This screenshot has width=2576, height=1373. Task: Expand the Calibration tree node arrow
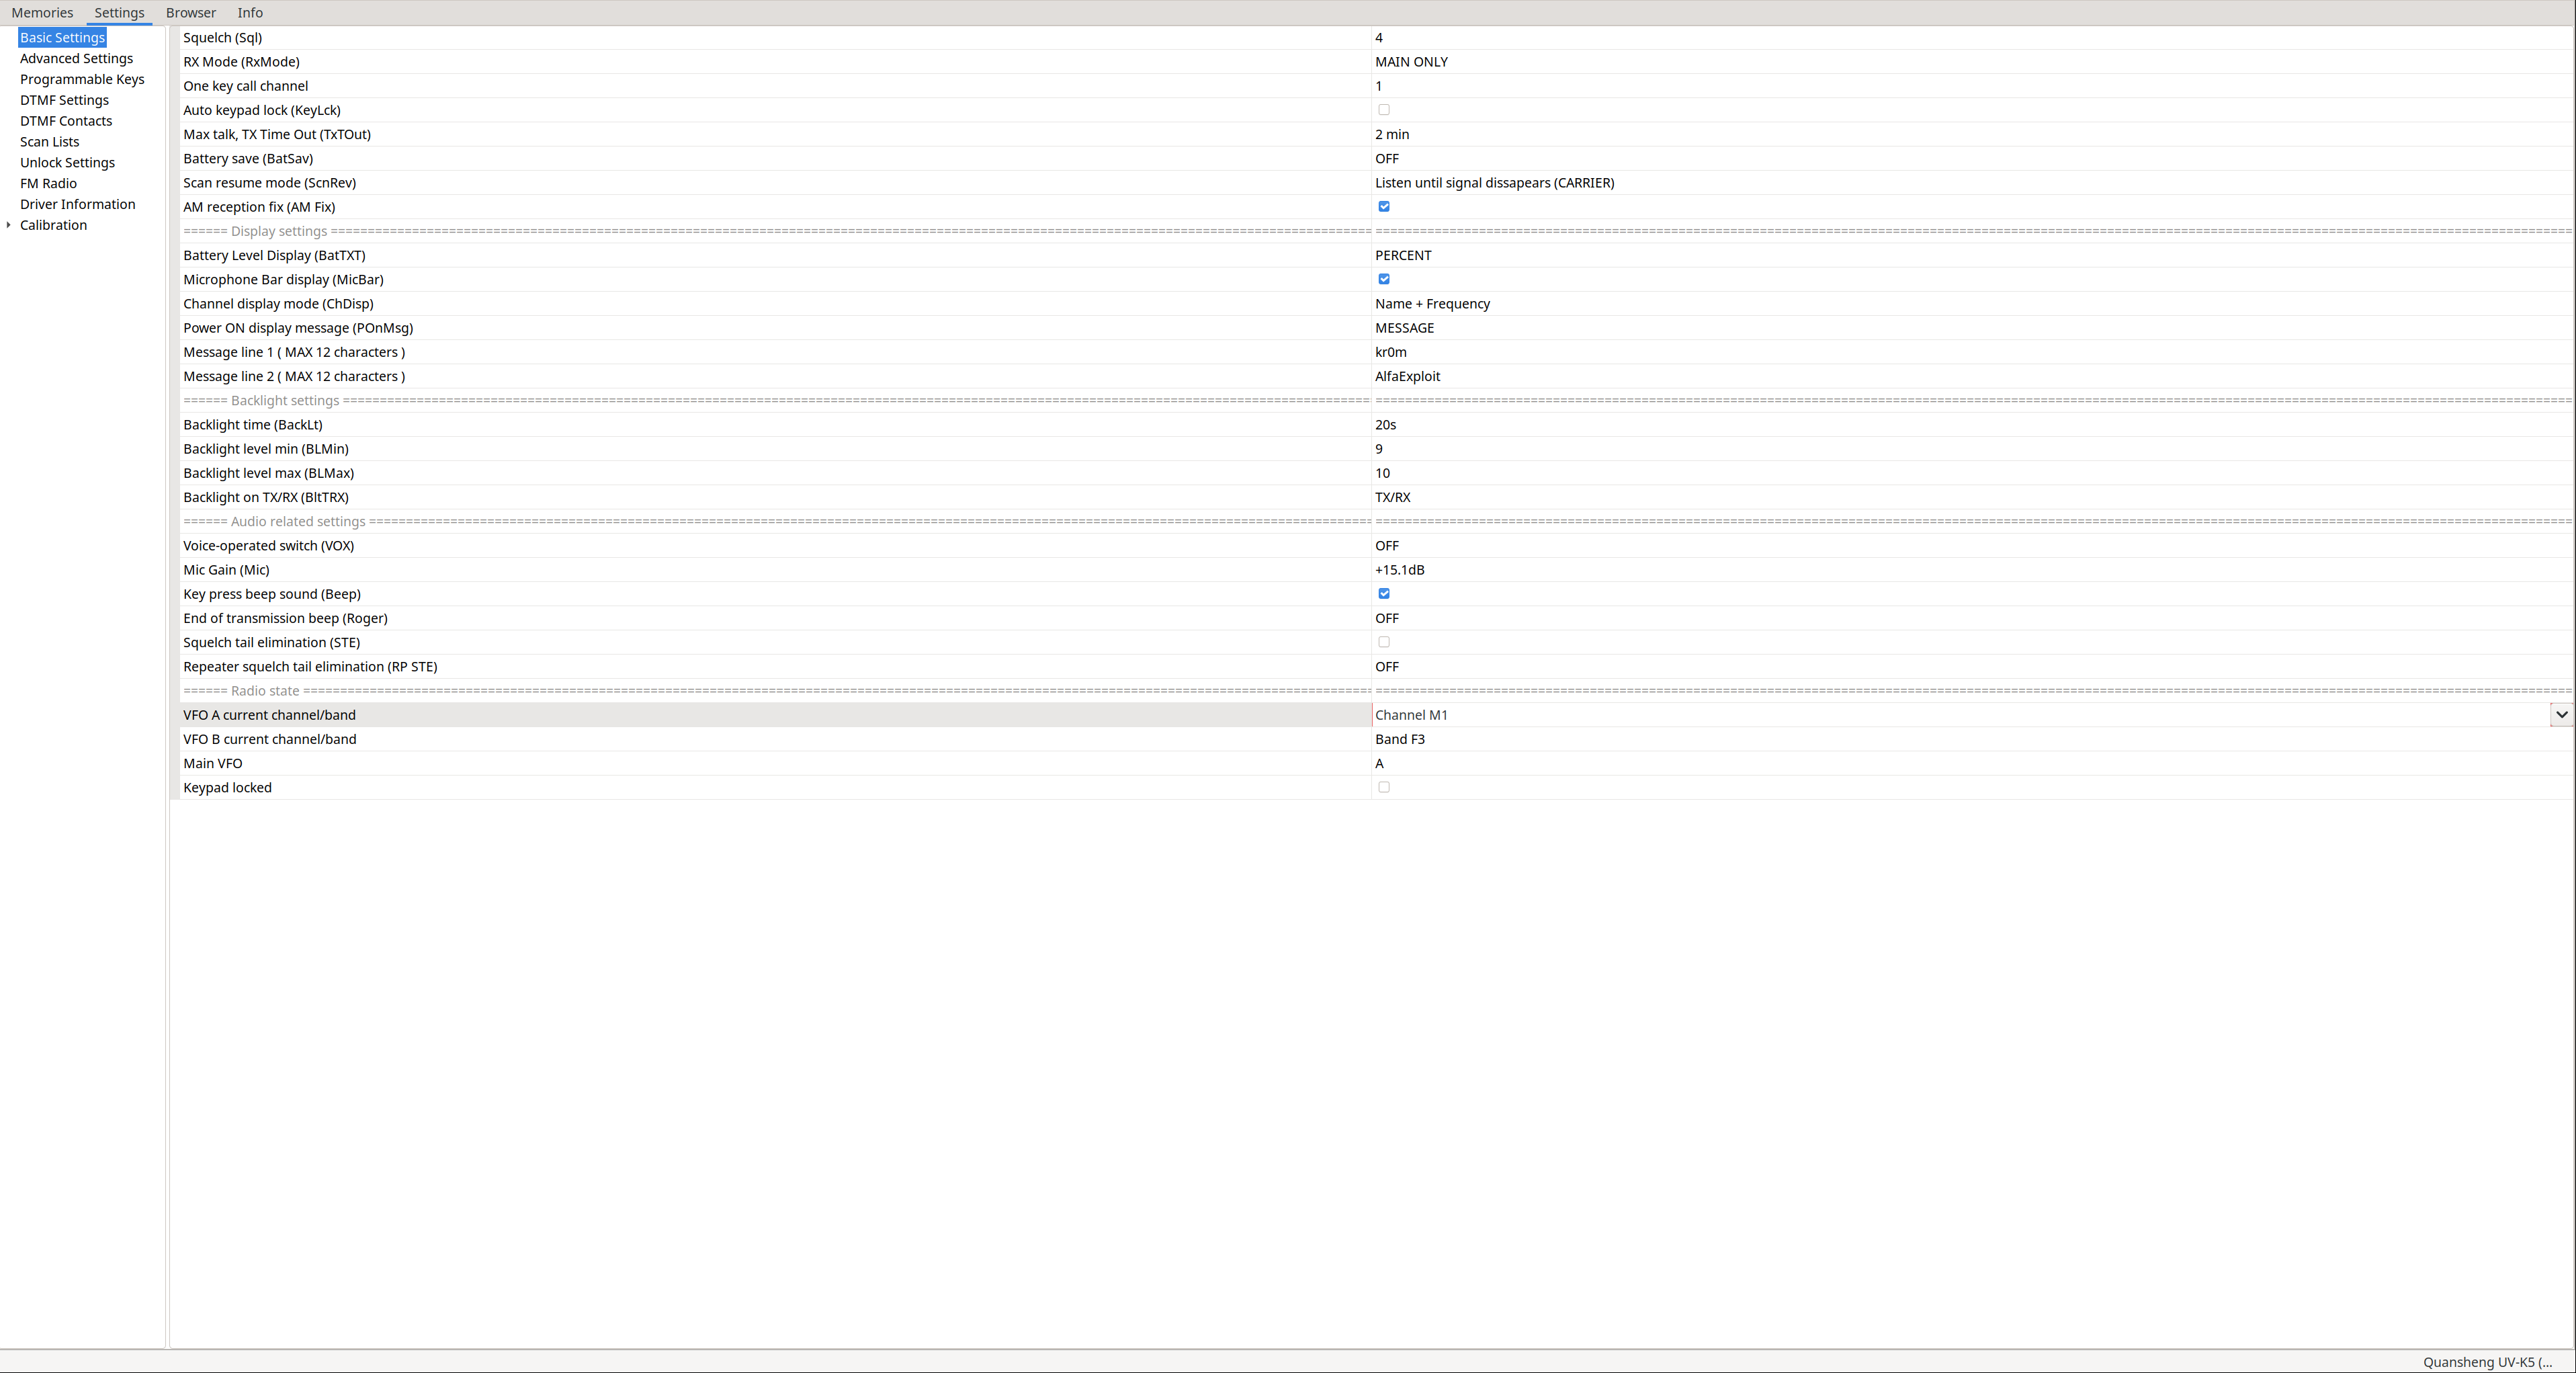pos(9,225)
